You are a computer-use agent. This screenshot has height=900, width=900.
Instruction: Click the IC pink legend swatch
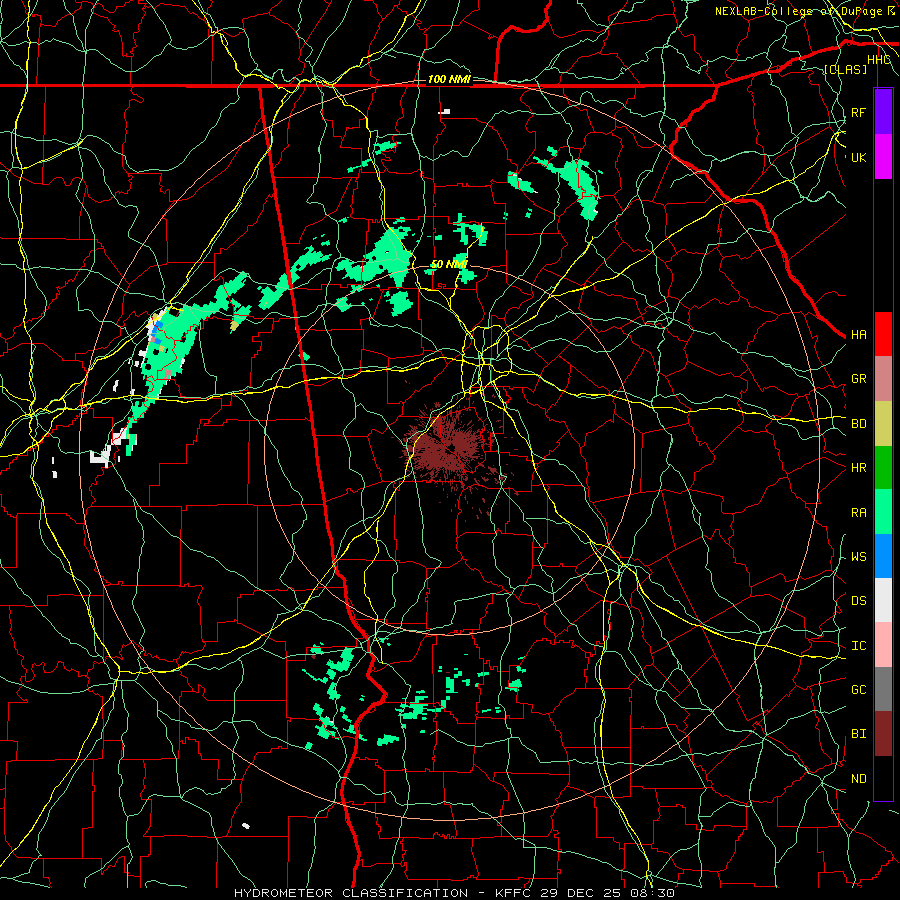tap(883, 645)
